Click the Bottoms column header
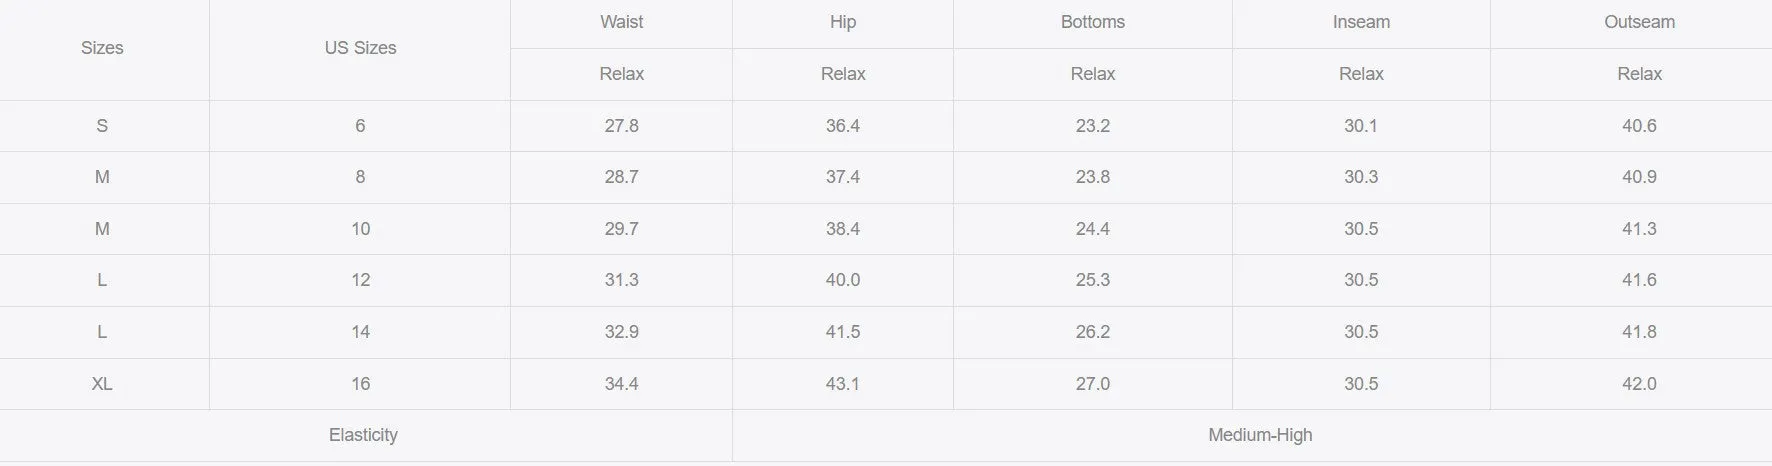1772x466 pixels. tap(1093, 22)
